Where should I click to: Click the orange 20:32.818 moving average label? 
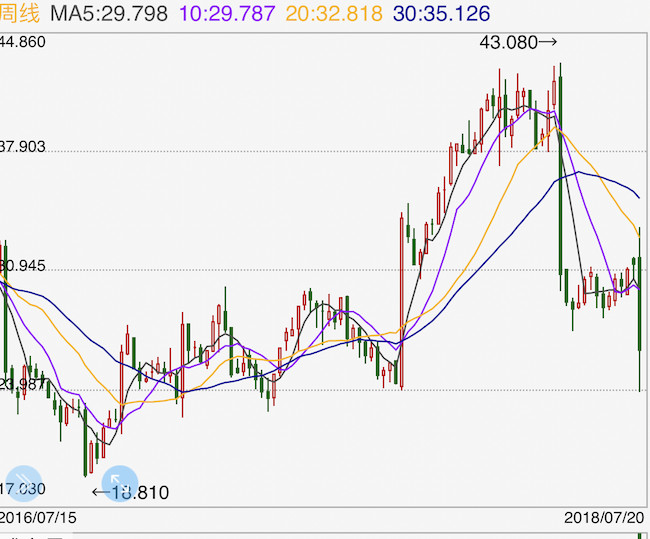point(337,14)
